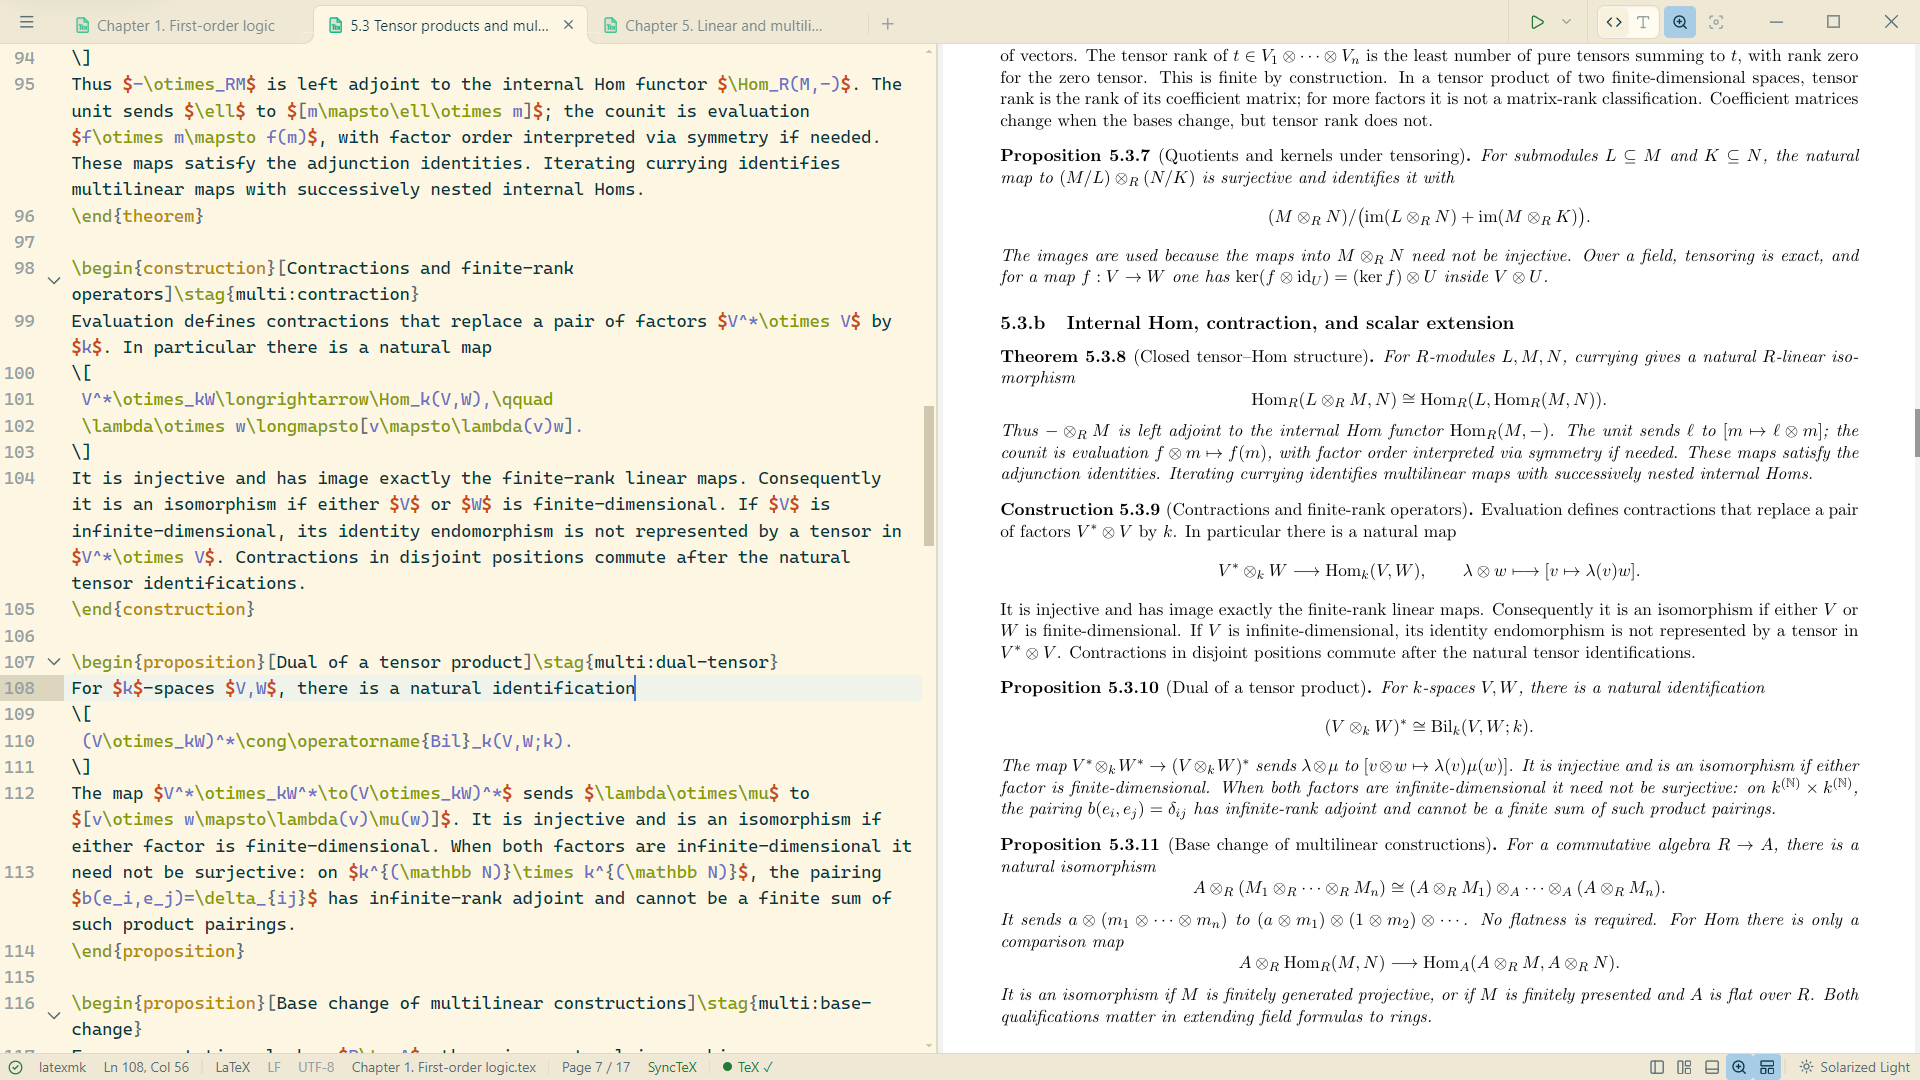Toggle the preview magnifier in status bar
Image resolution: width=1920 pixels, height=1080 pixels.
tap(1739, 1067)
